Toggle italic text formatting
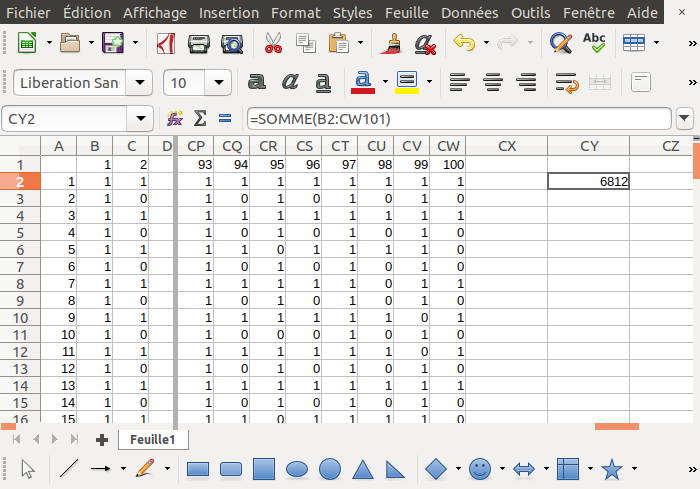Screen dimensions: 700x489 (x=291, y=82)
